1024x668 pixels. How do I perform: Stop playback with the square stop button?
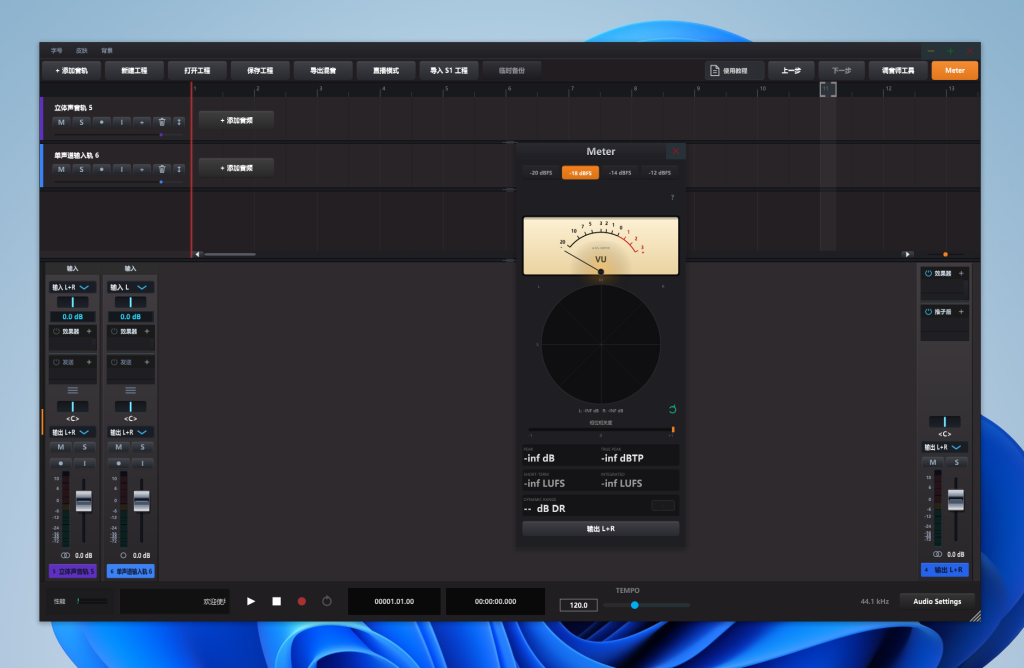click(x=276, y=601)
